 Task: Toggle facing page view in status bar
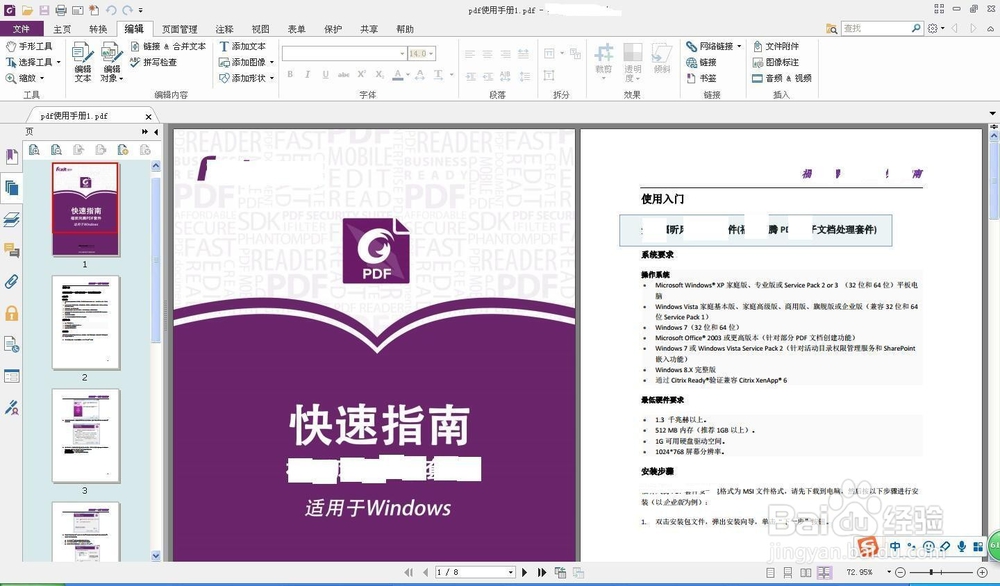pos(806,573)
